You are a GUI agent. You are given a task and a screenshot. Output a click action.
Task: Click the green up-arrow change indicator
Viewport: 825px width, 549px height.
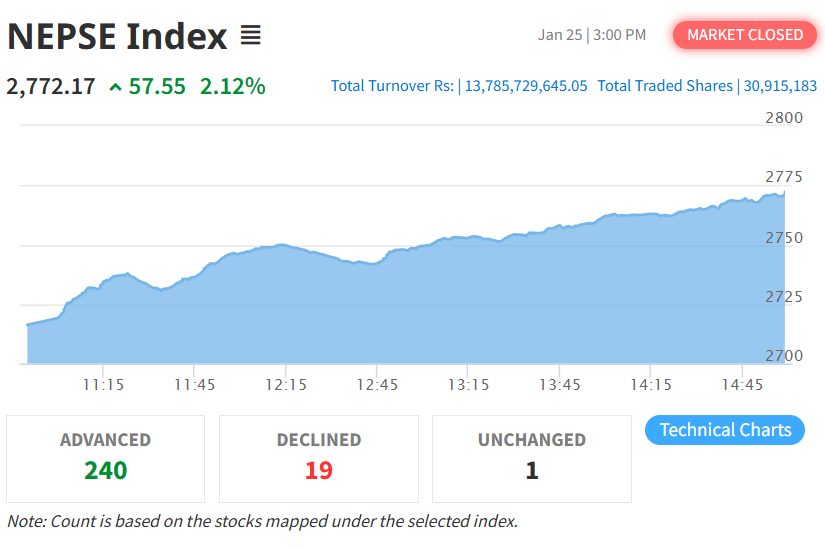(x=116, y=87)
